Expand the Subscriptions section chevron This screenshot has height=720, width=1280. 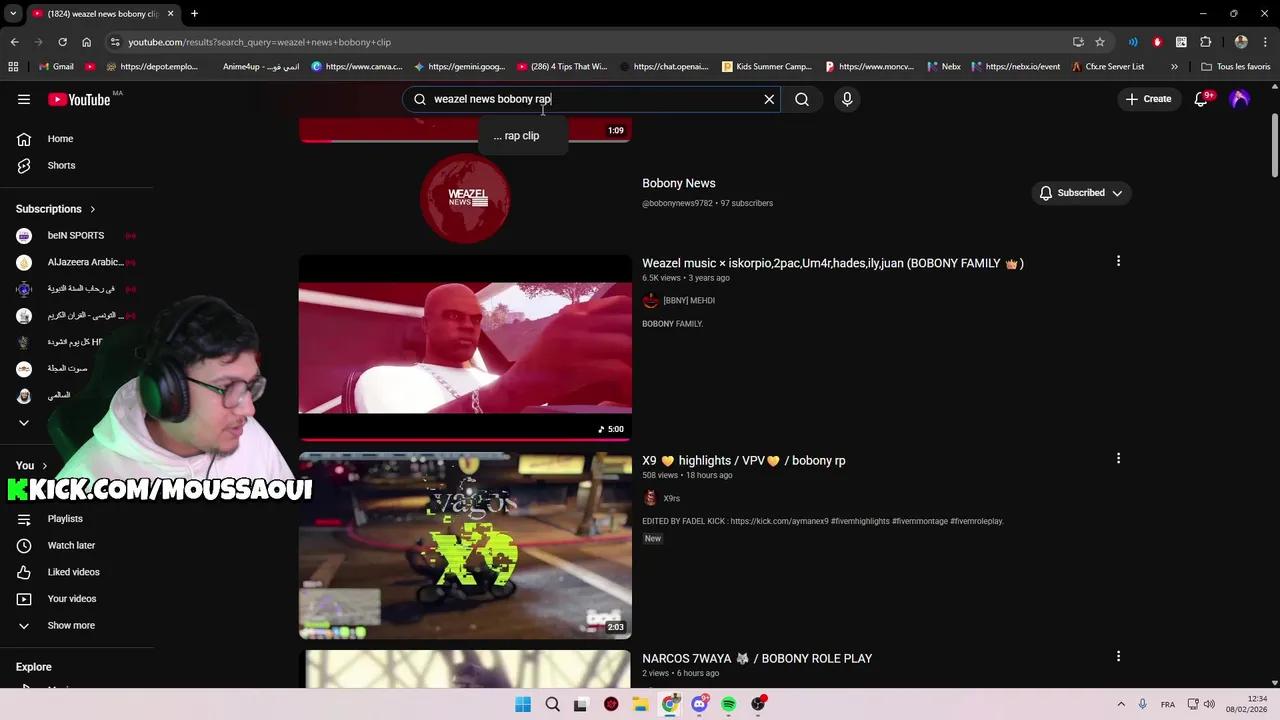pos(92,209)
